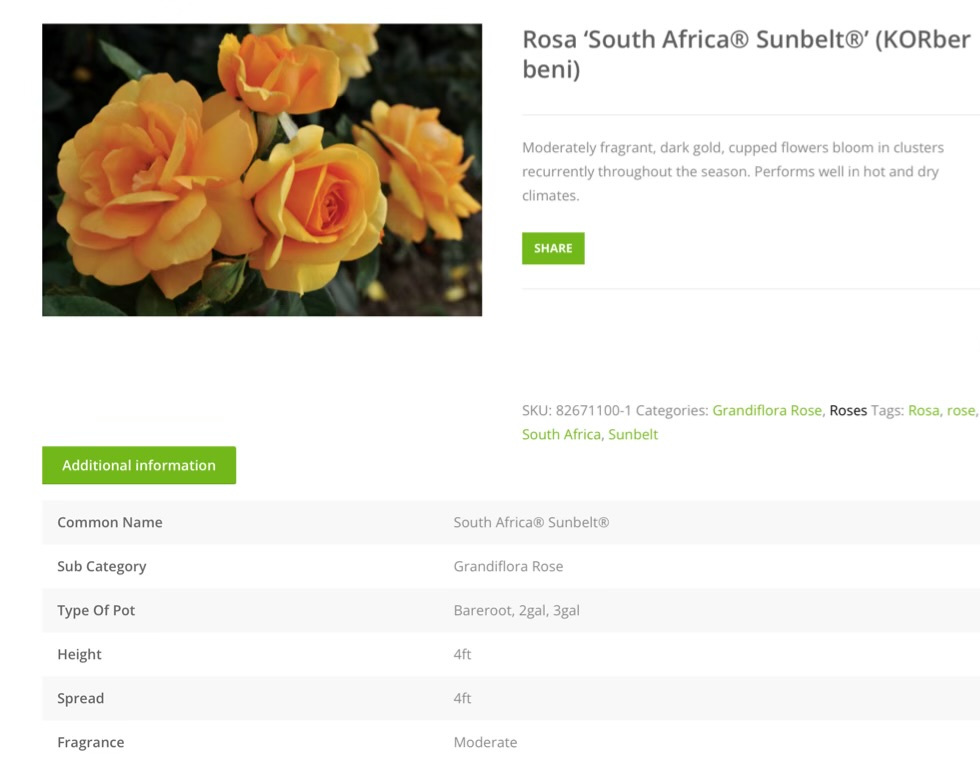The height and width of the screenshot is (772, 980).
Task: Open the Grandiflora Rose category link
Action: tap(766, 411)
